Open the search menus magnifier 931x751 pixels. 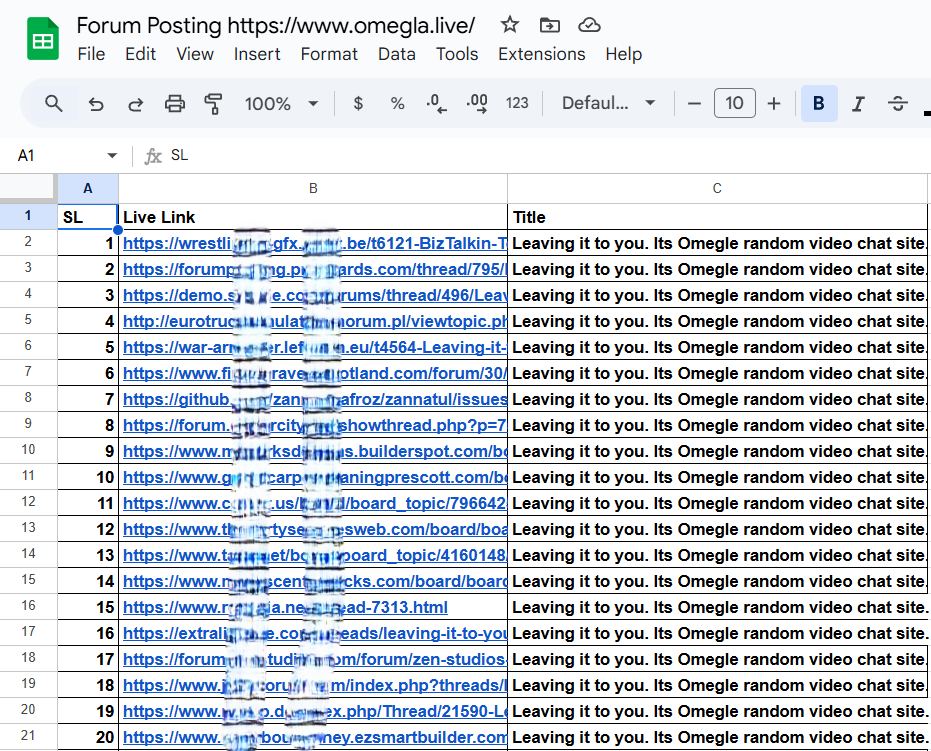coord(54,103)
